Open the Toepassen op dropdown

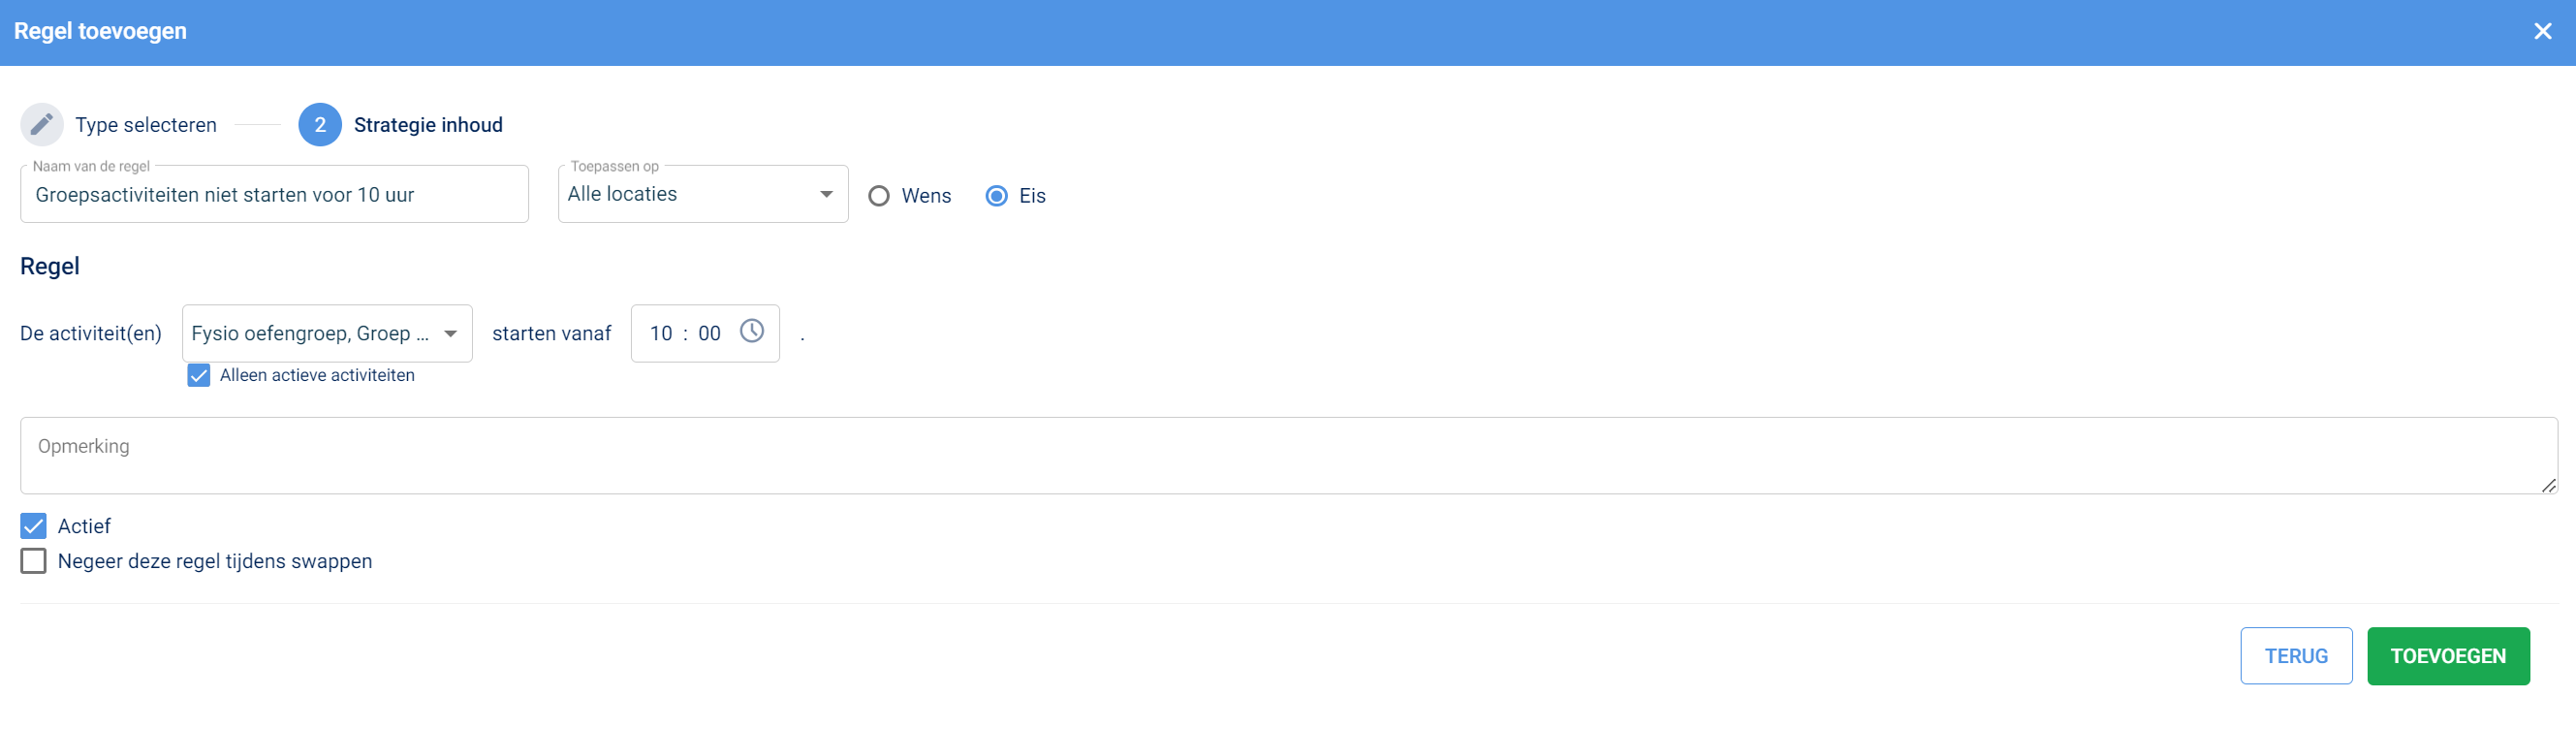[x=703, y=194]
